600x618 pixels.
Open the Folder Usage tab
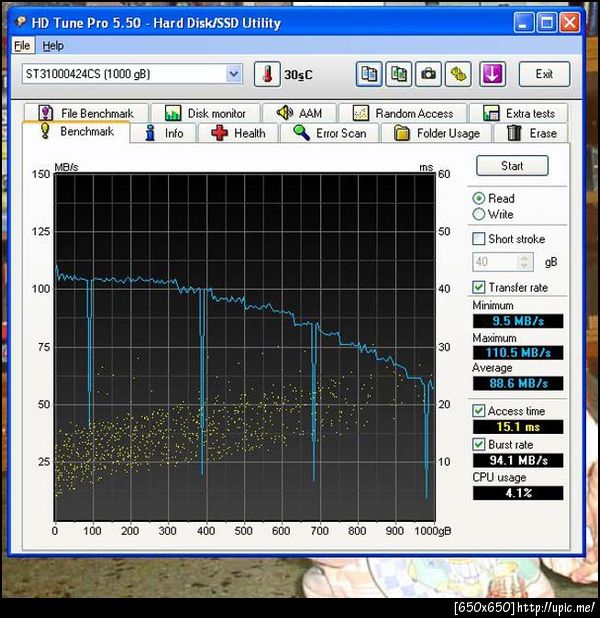pyautogui.click(x=437, y=133)
